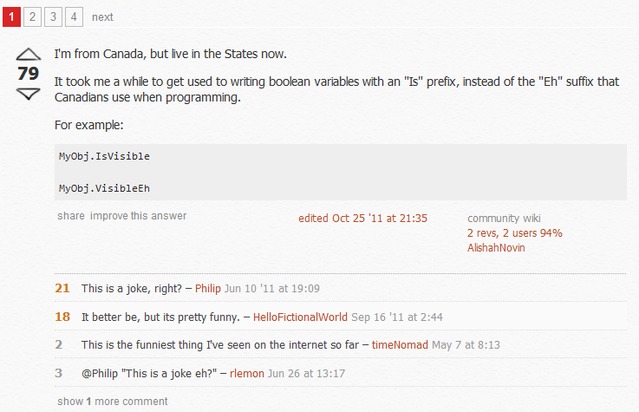The height and width of the screenshot is (412, 639).
Task: Select current page 1 button
Action: (11, 16)
